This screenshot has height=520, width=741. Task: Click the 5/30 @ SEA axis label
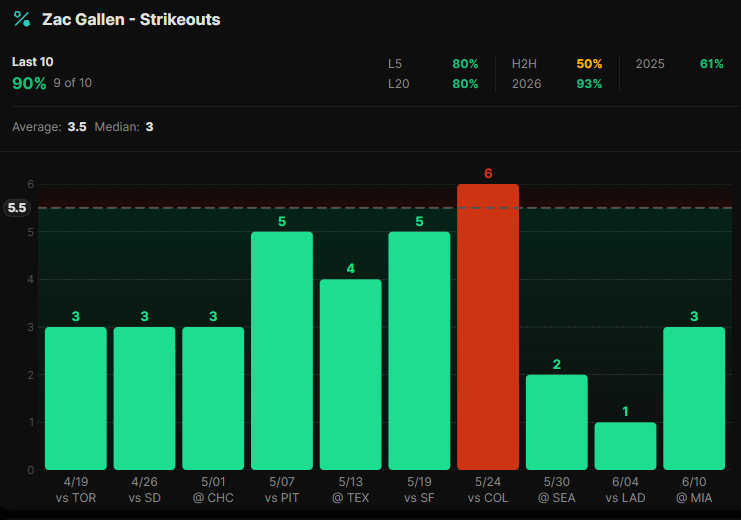click(x=557, y=490)
